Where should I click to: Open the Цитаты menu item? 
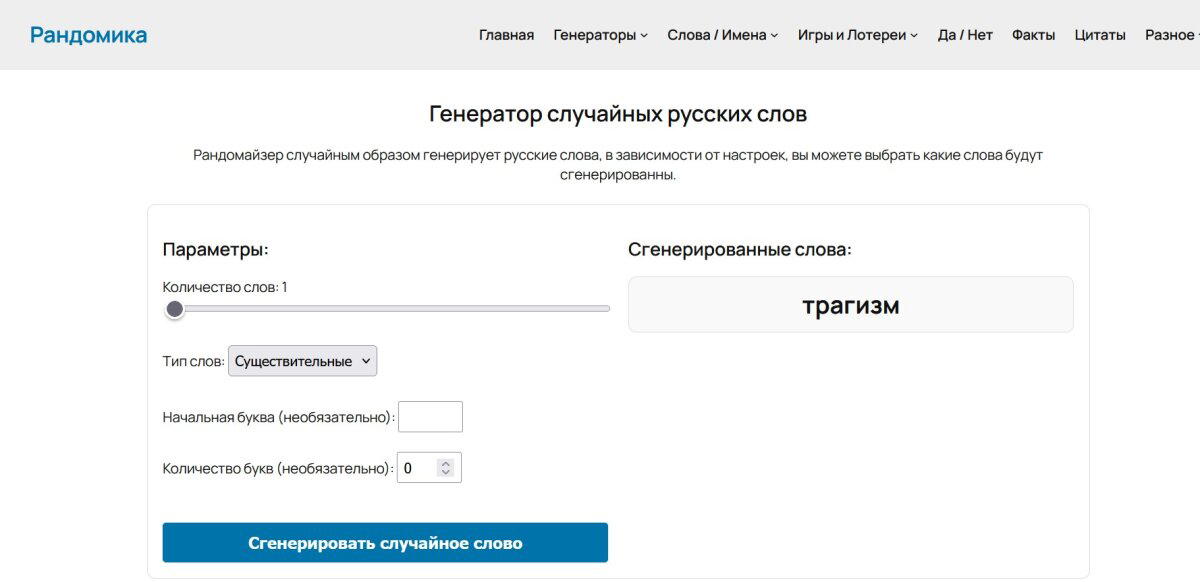pos(1100,35)
